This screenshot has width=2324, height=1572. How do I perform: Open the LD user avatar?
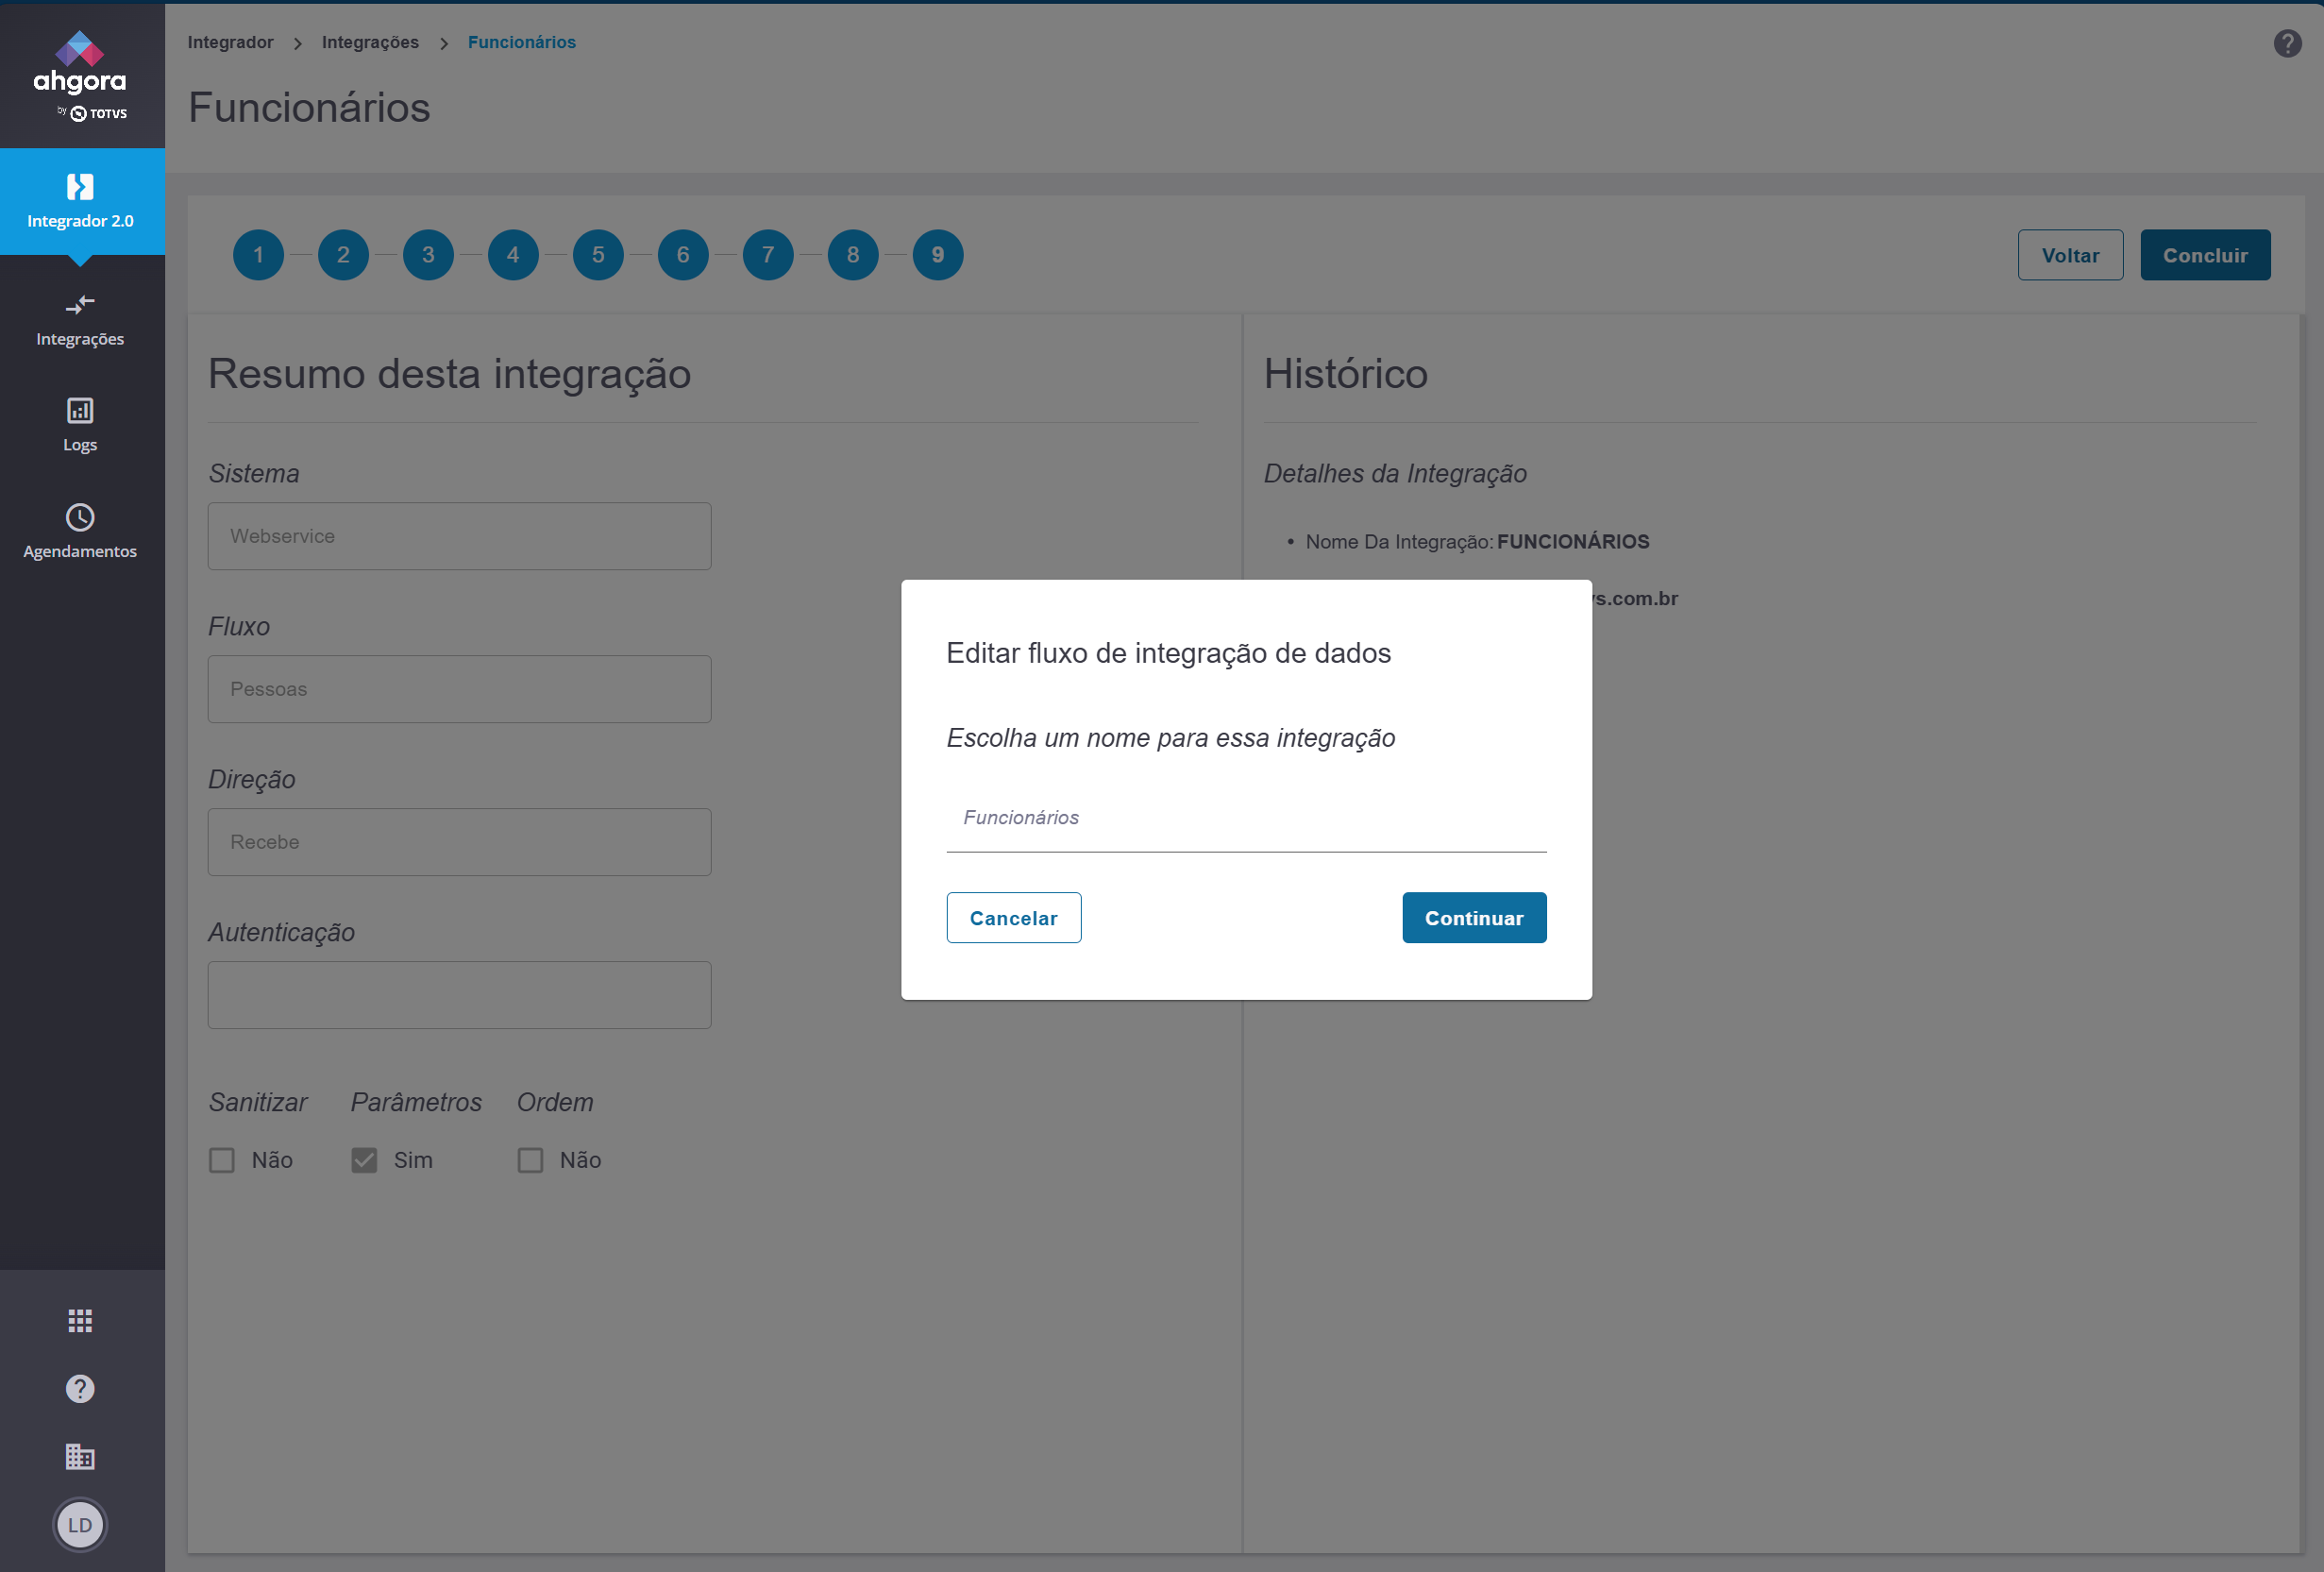pos(80,1525)
